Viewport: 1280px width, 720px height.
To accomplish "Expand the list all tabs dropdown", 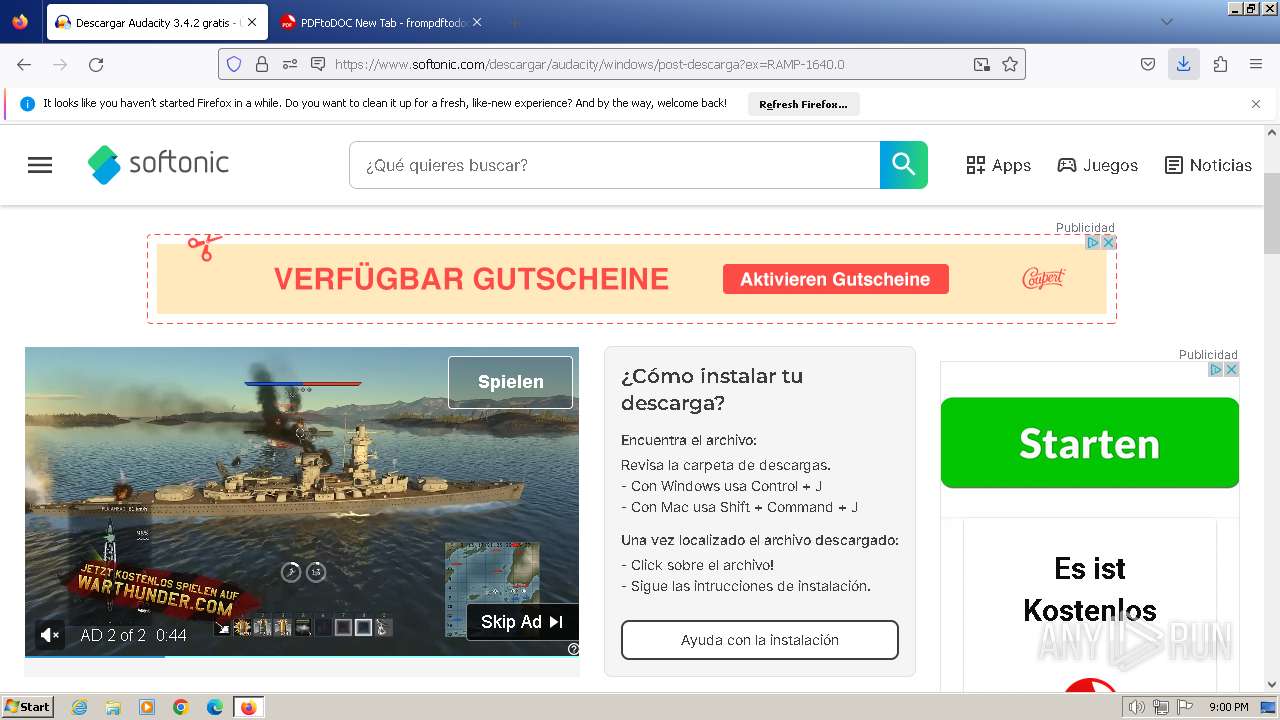I will (1166, 22).
